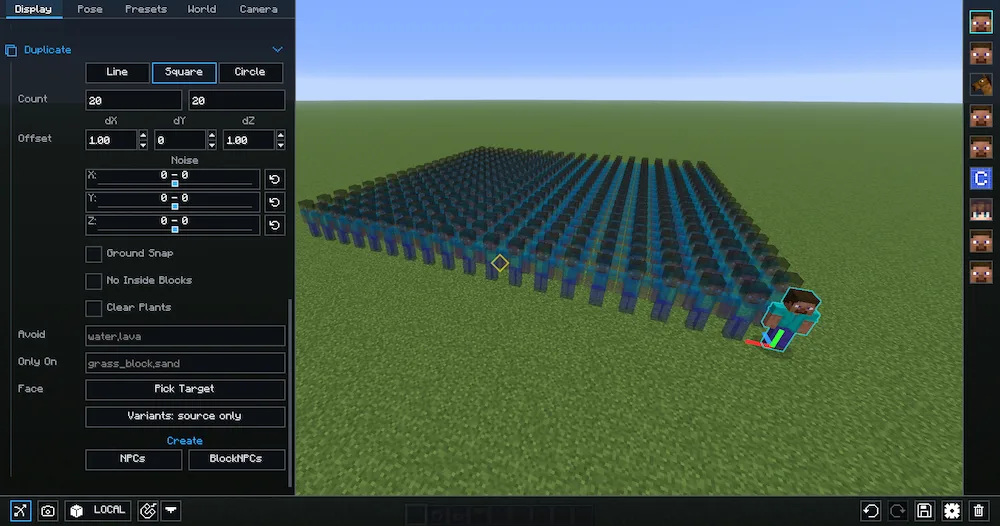Create duplicates as BlockNPCs
The image size is (1000, 526).
point(237,459)
